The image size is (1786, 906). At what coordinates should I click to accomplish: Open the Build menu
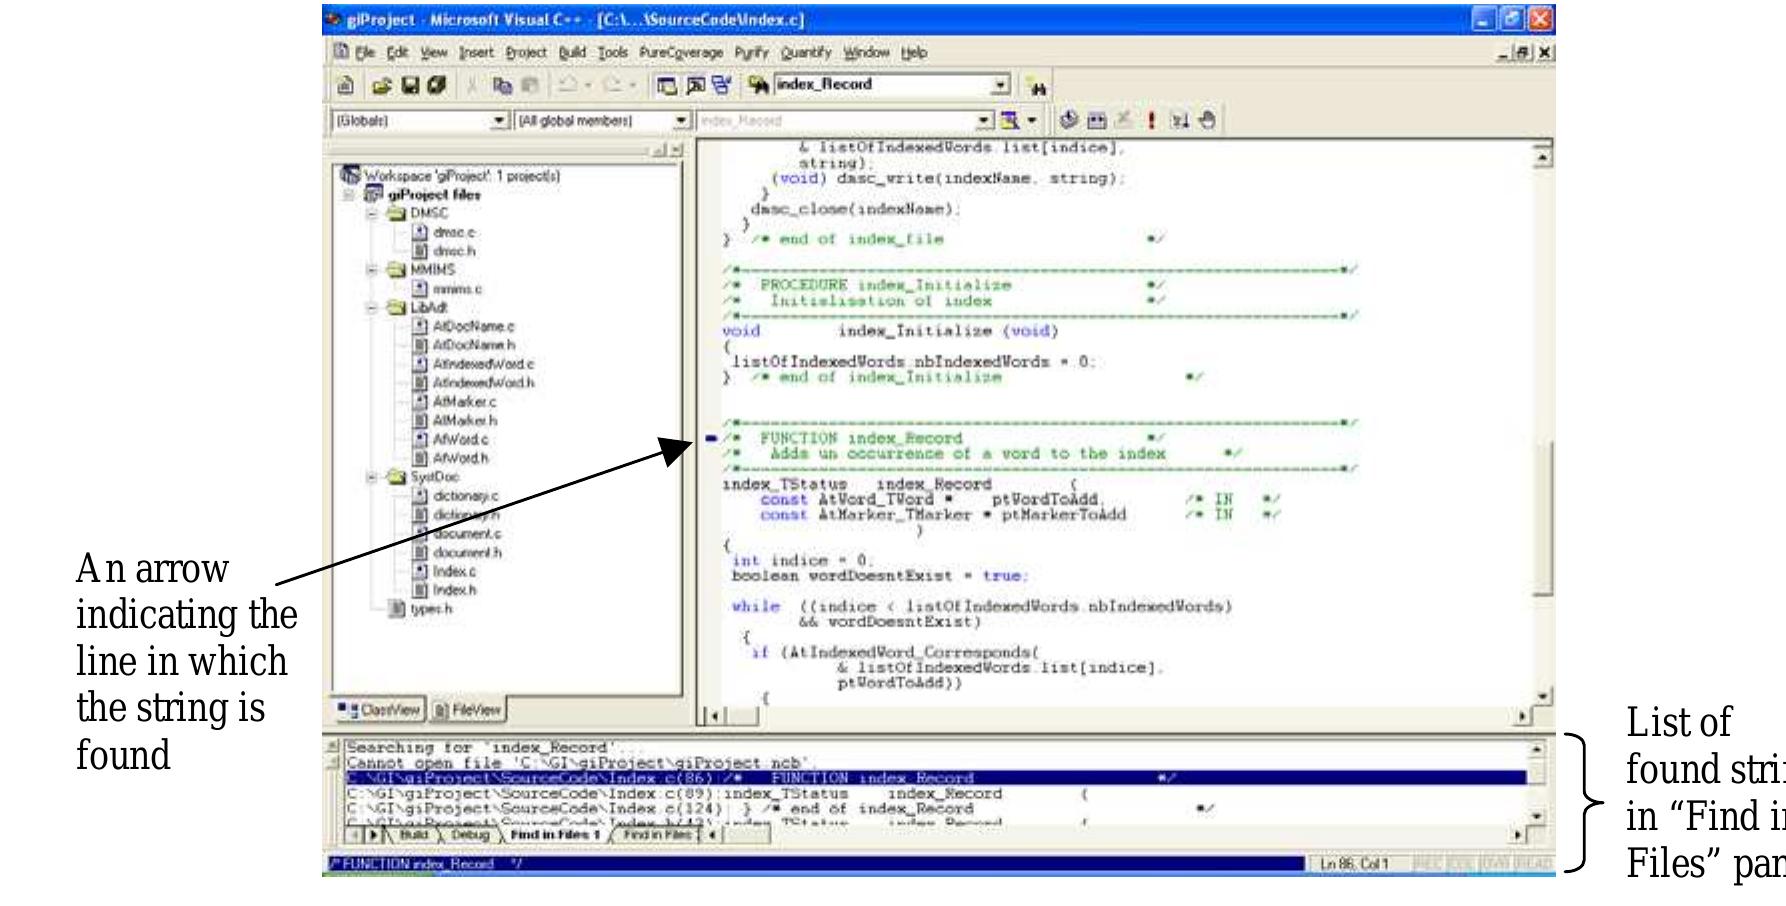point(572,53)
